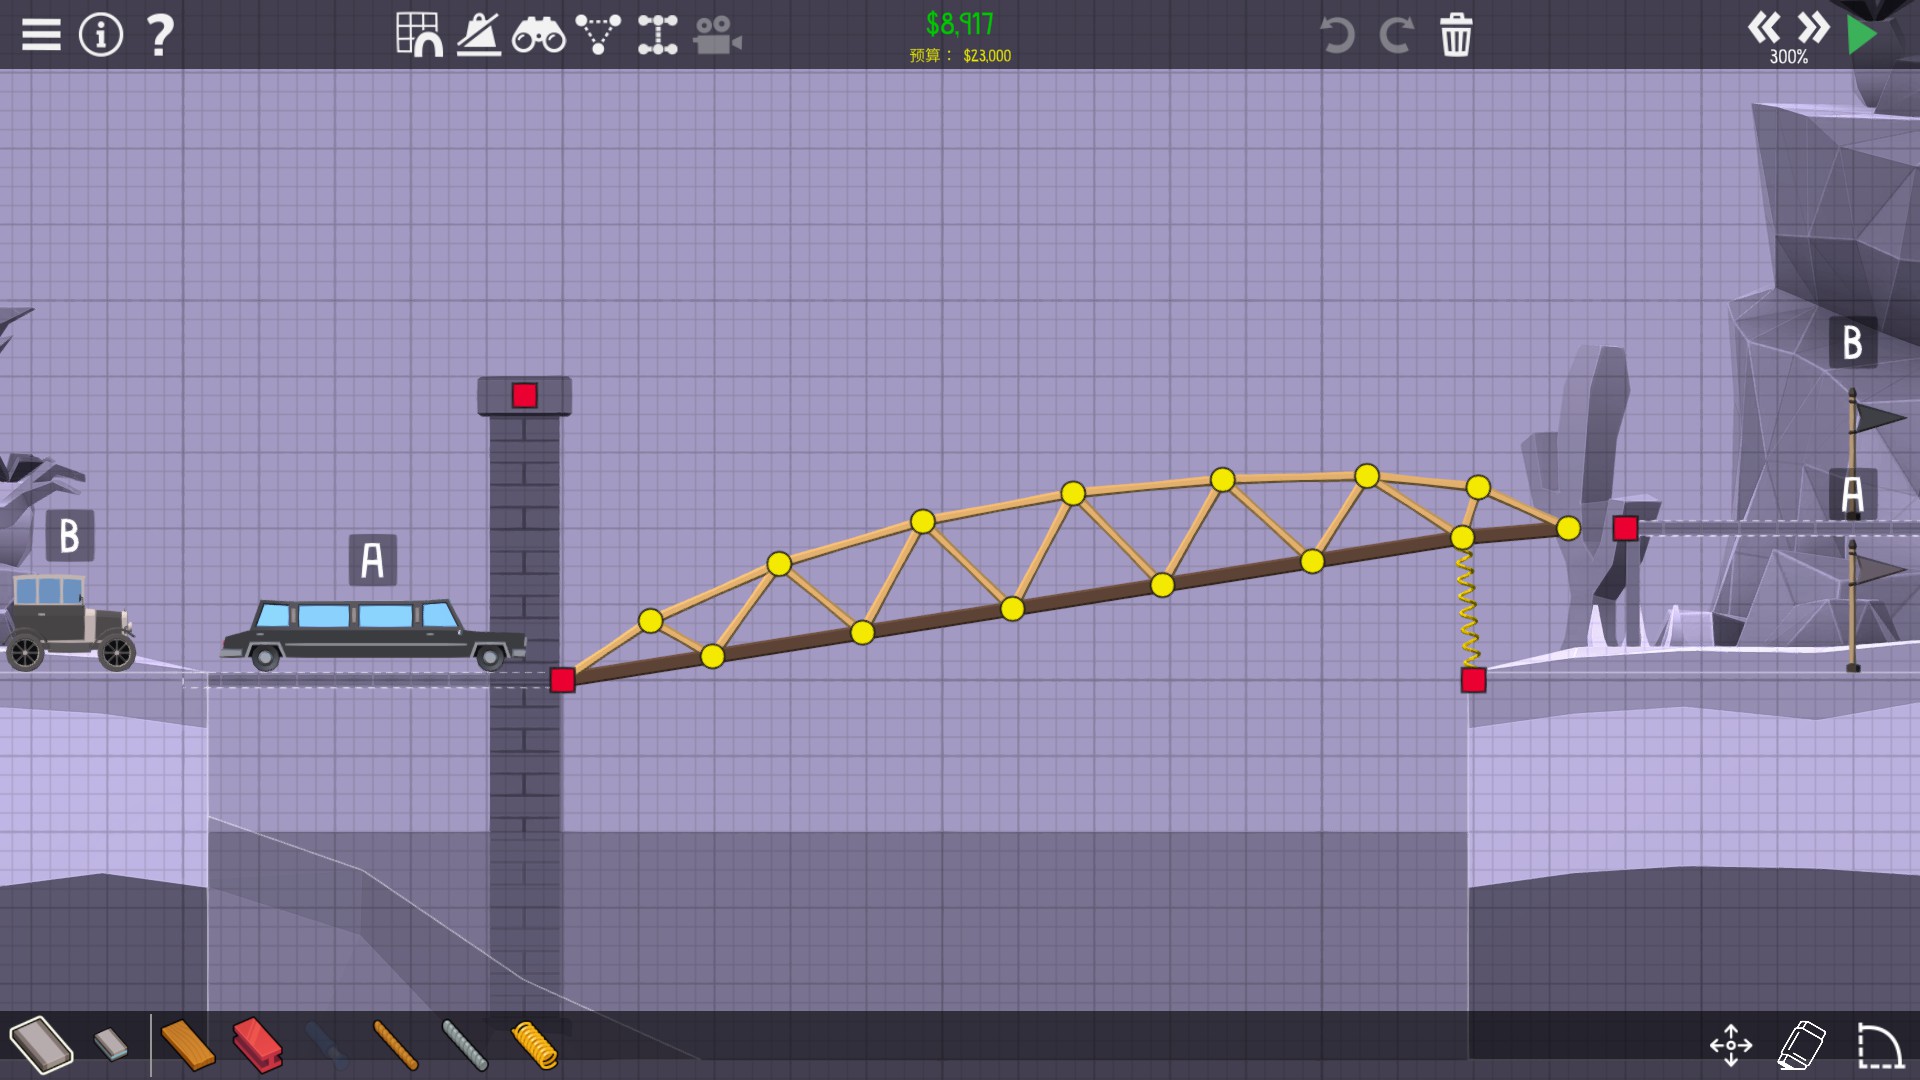Choose the yellow spring material
Screen dimensions: 1920x1080
tap(534, 1045)
